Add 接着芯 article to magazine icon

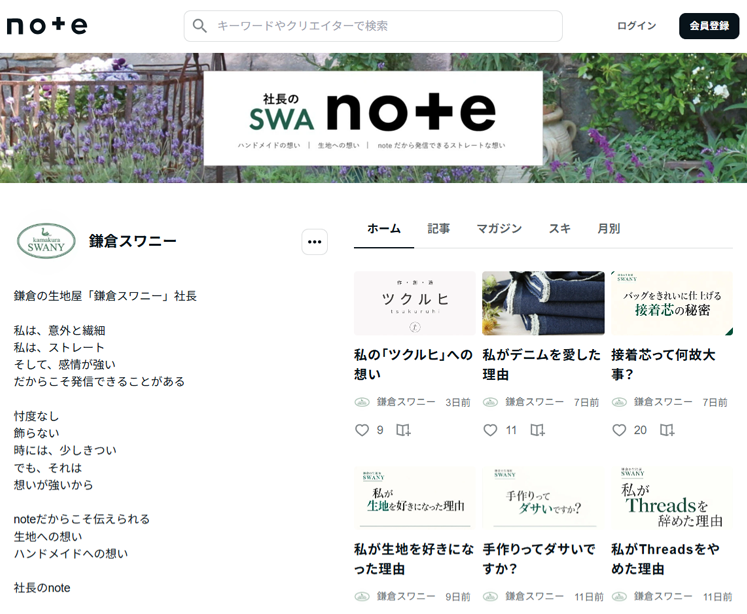point(667,430)
